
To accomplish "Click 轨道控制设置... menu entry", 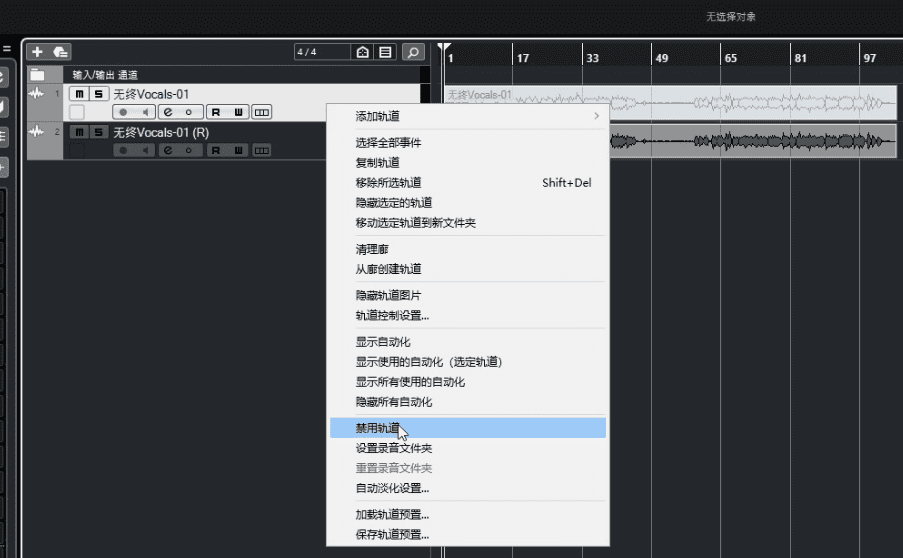I will coord(392,316).
